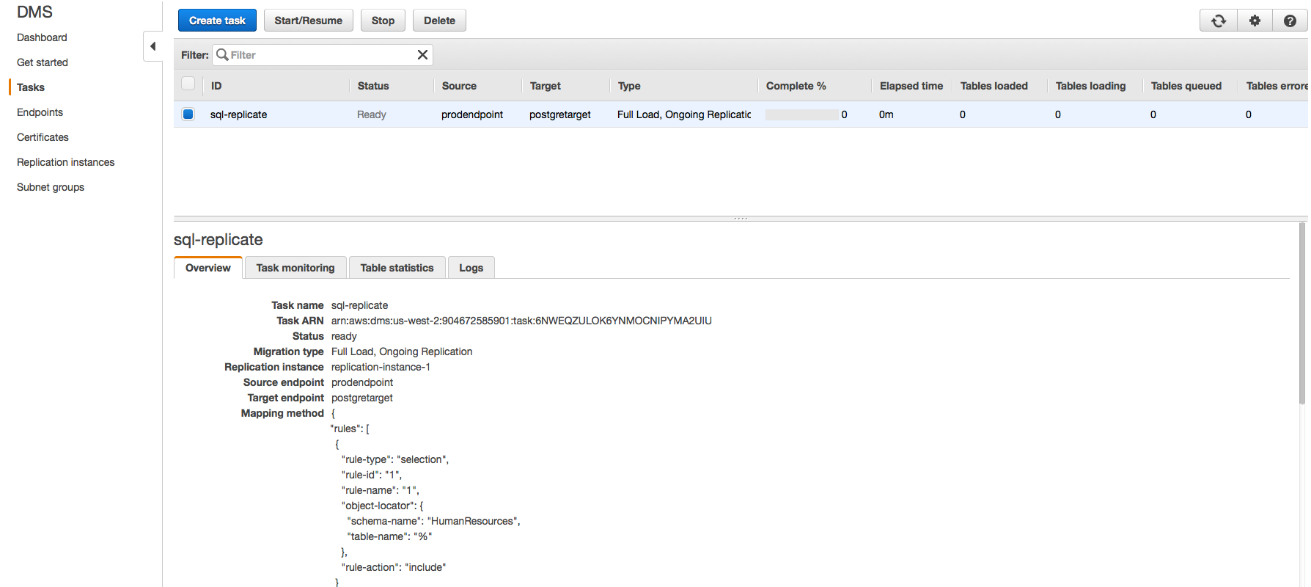Open the Dashboard section
The width and height of the screenshot is (1311, 587).
(x=41, y=37)
